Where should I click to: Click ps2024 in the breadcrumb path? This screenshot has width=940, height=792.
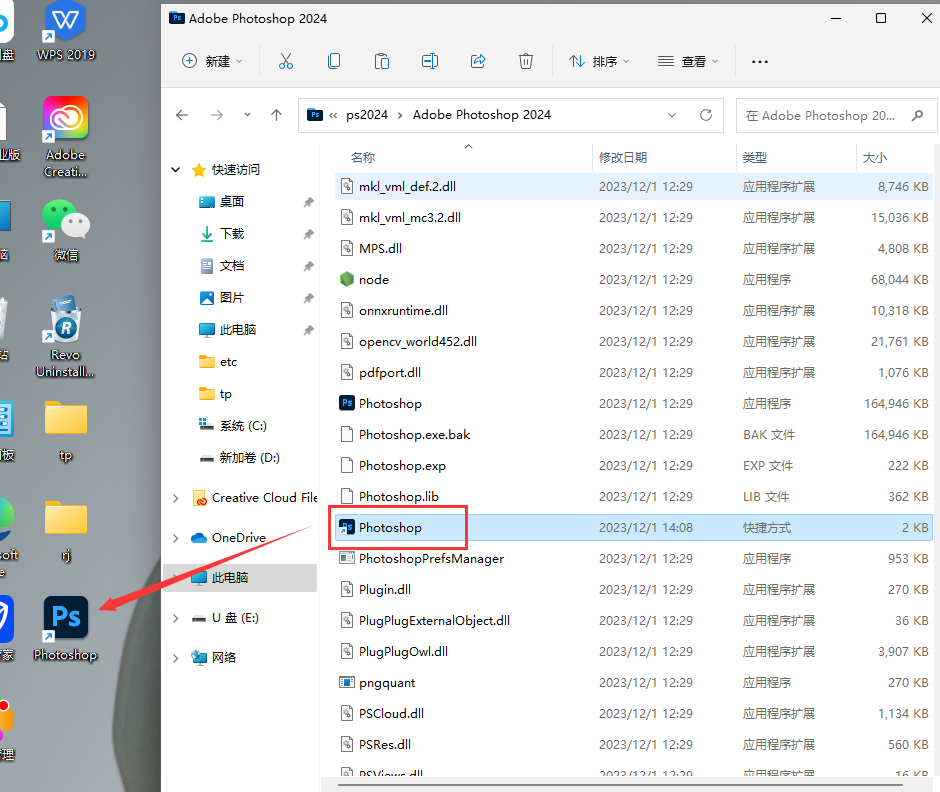point(366,115)
